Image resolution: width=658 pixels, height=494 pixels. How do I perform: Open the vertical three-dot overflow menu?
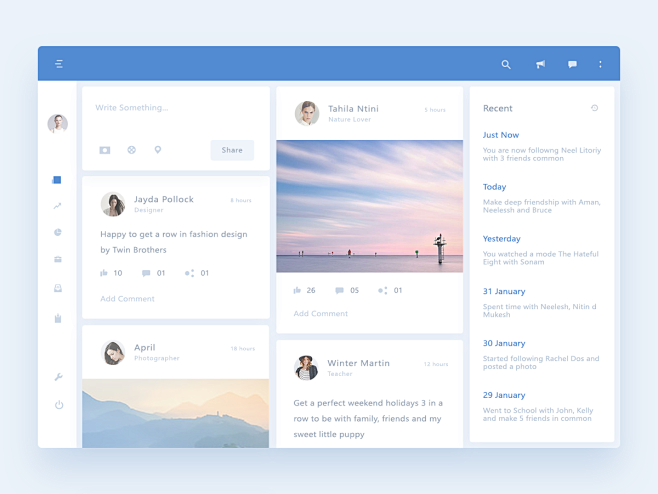pyautogui.click(x=600, y=64)
